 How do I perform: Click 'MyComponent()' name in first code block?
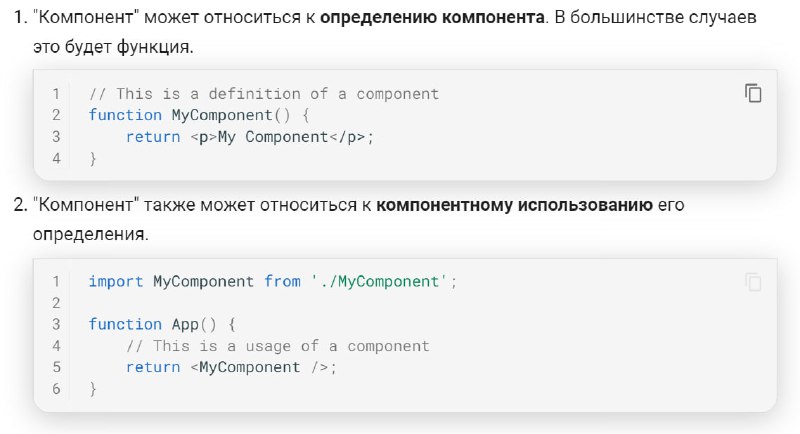click(231, 115)
